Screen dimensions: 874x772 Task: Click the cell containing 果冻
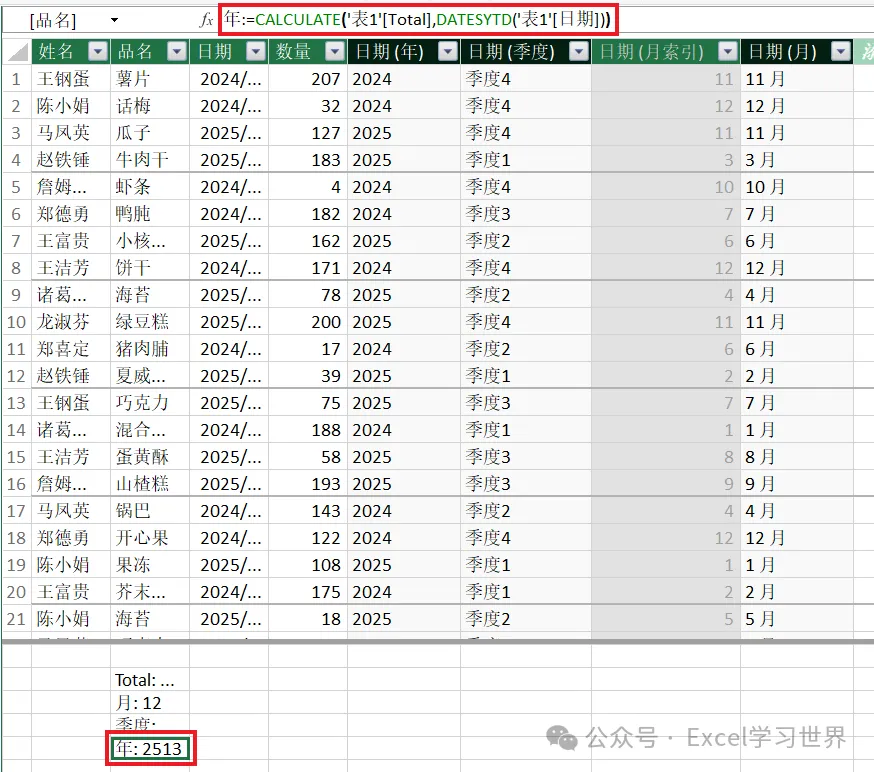(150, 565)
